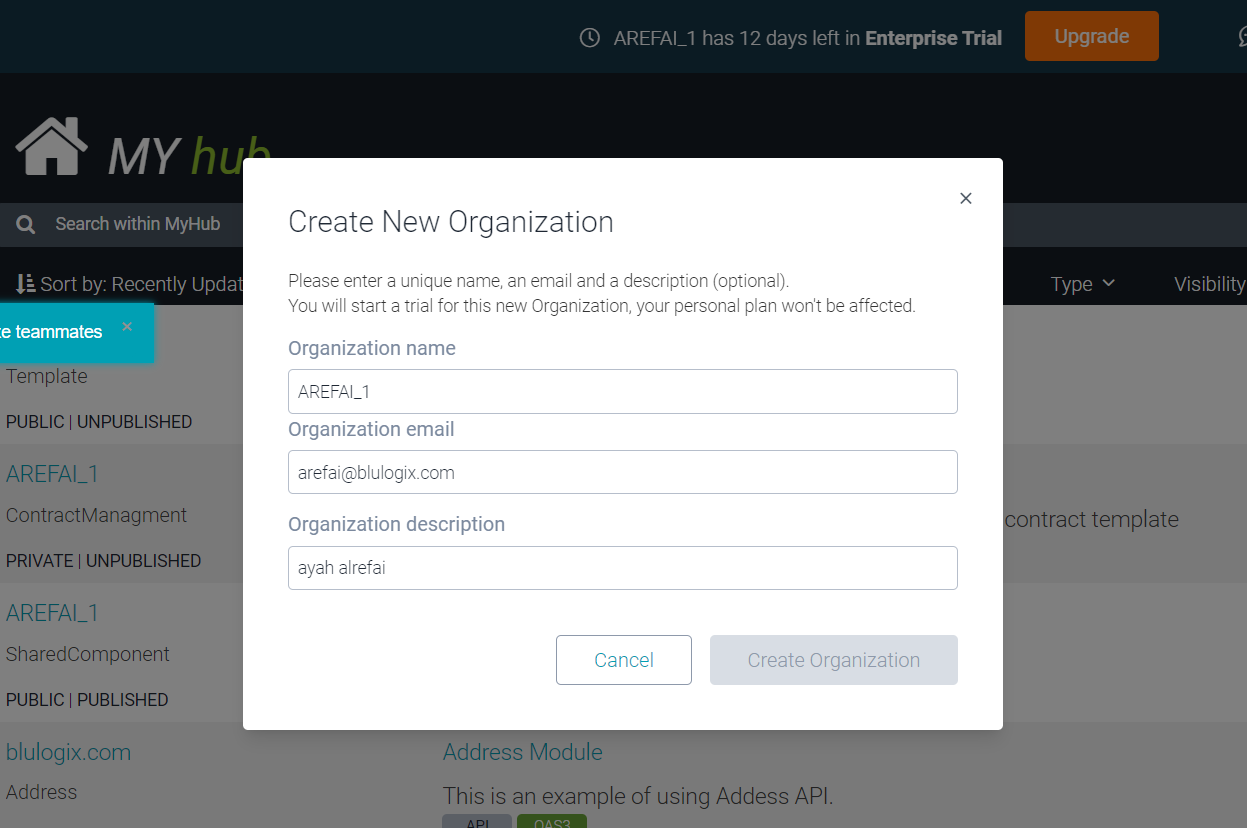Open the blulogix.com owner link
The height and width of the screenshot is (828, 1247).
click(68, 752)
